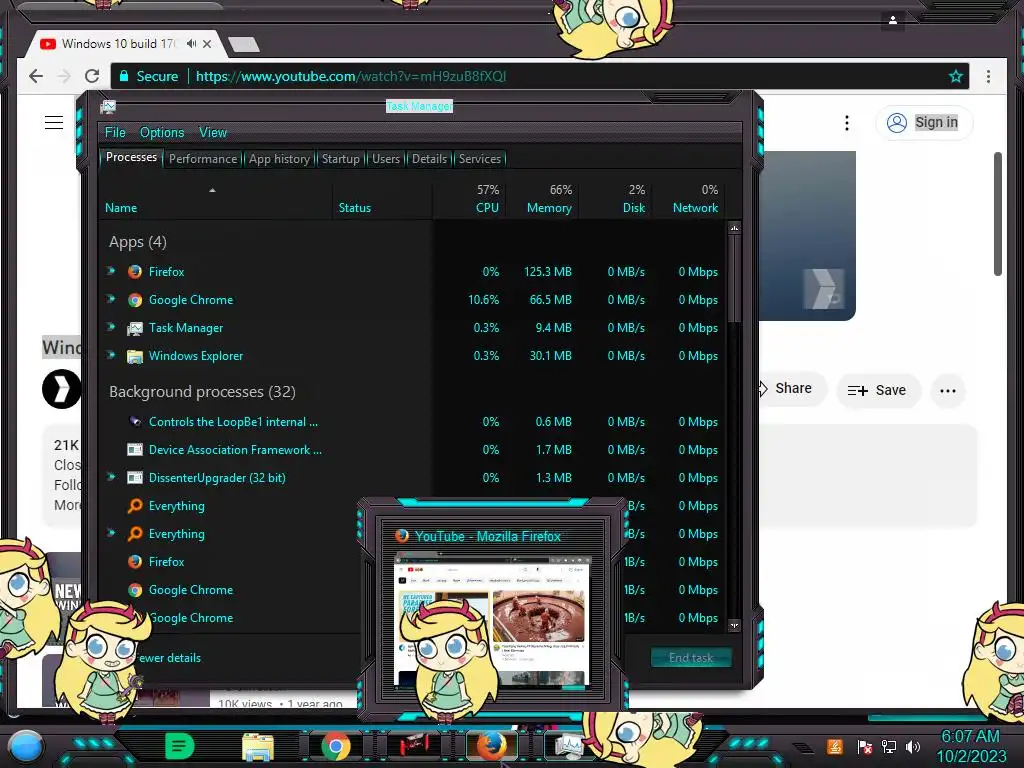
Task: Open a new Chrome tab
Action: pos(244,44)
